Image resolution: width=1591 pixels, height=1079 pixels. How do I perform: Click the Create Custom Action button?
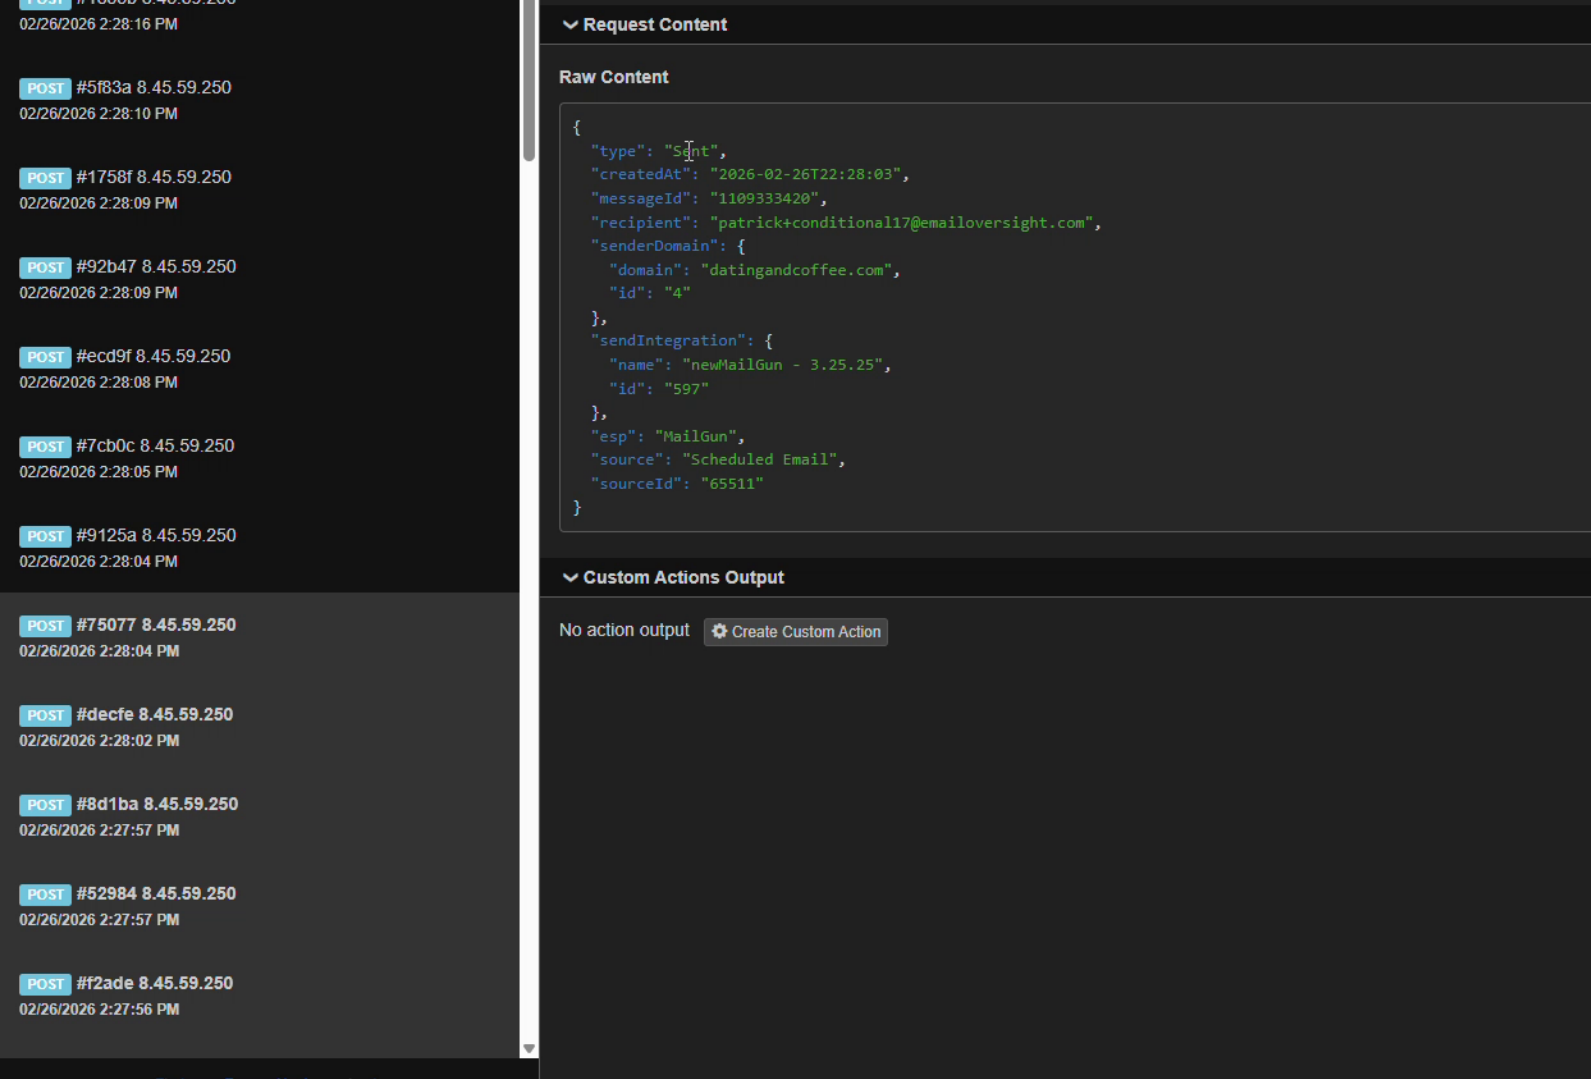[796, 632]
